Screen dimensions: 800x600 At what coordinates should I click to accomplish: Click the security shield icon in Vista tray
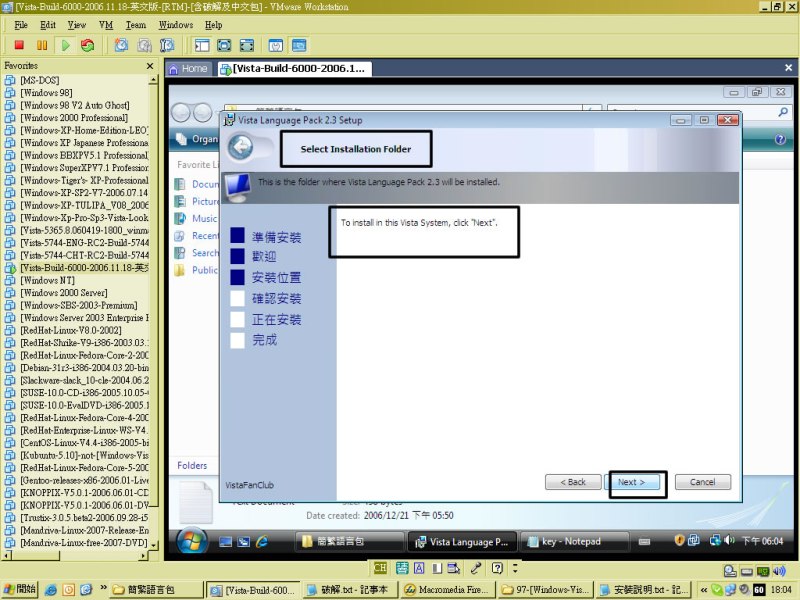pos(679,540)
